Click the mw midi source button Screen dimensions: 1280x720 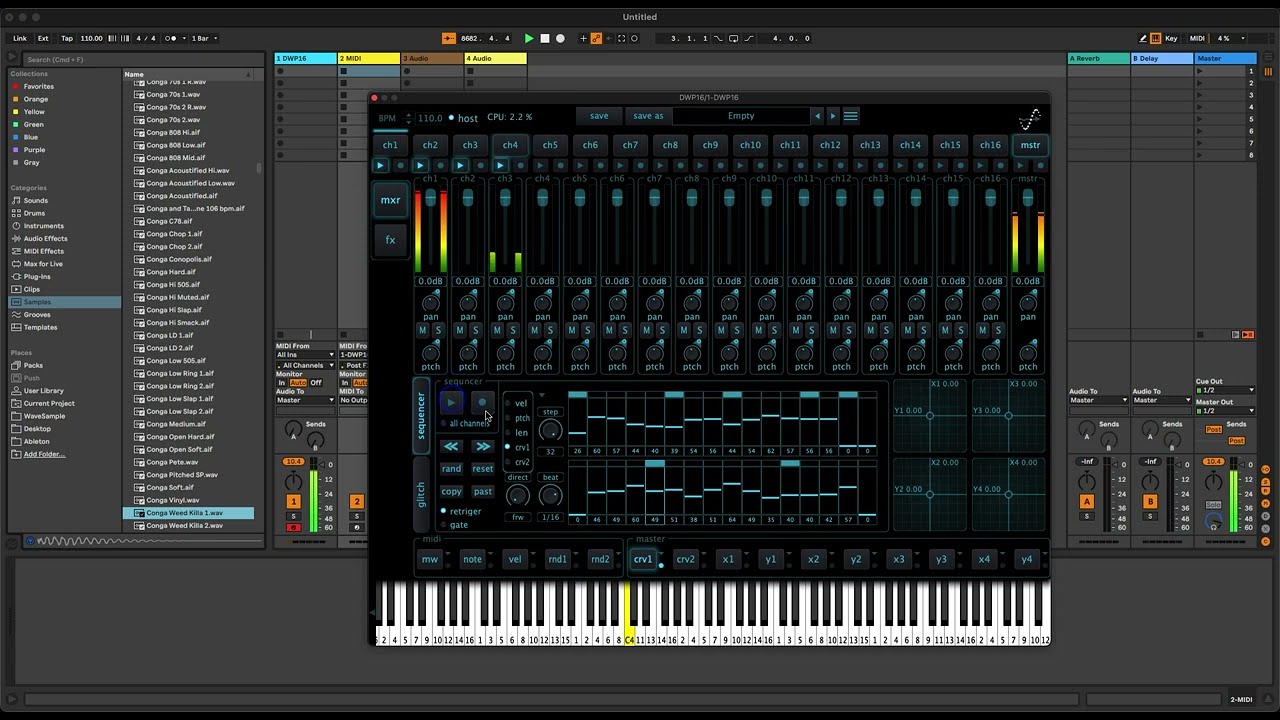pos(430,559)
